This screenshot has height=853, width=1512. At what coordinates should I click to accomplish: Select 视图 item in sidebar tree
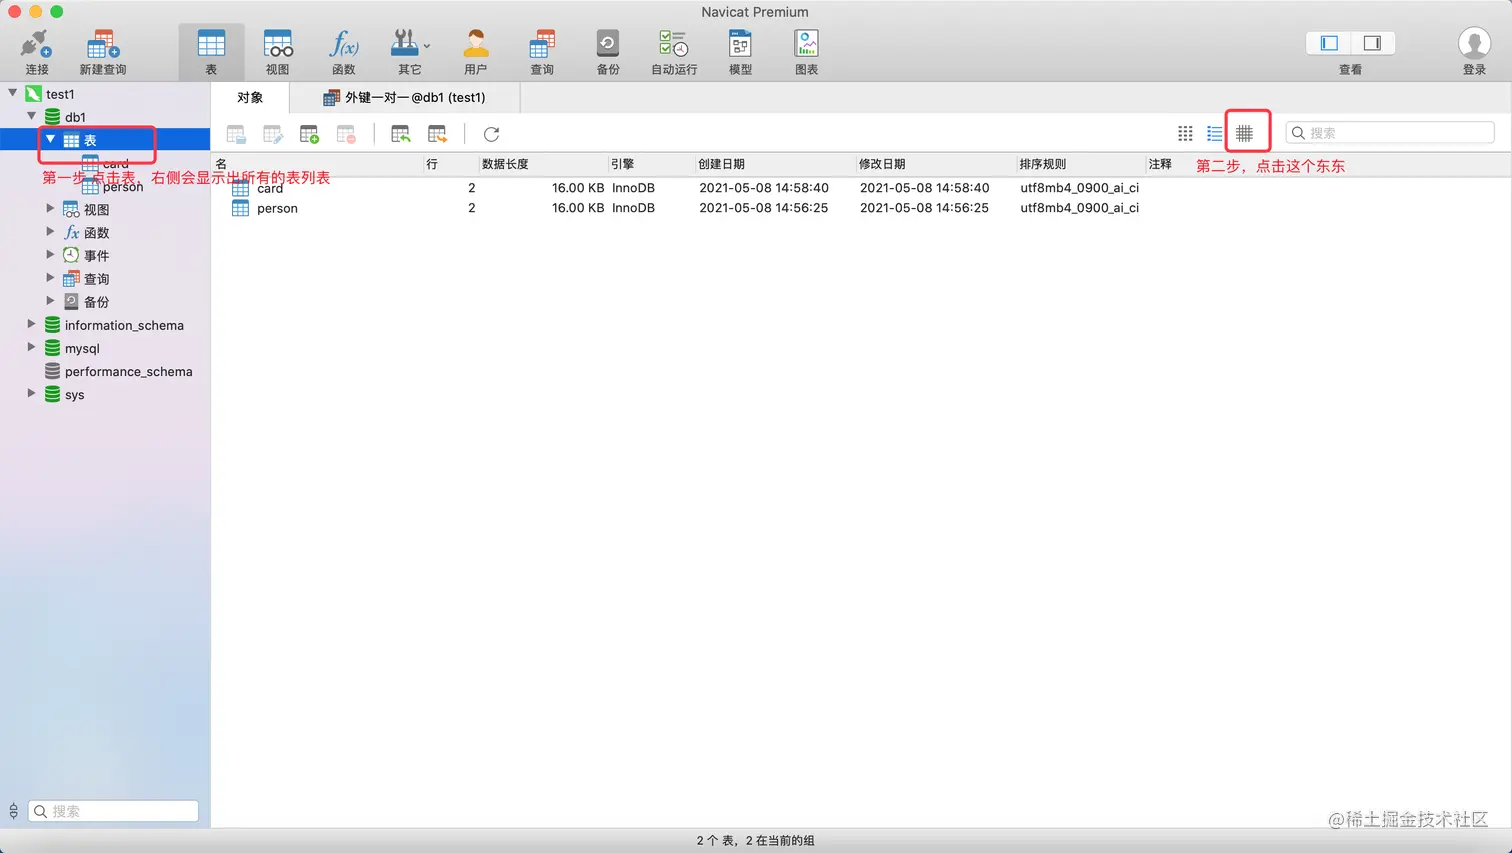click(x=96, y=210)
